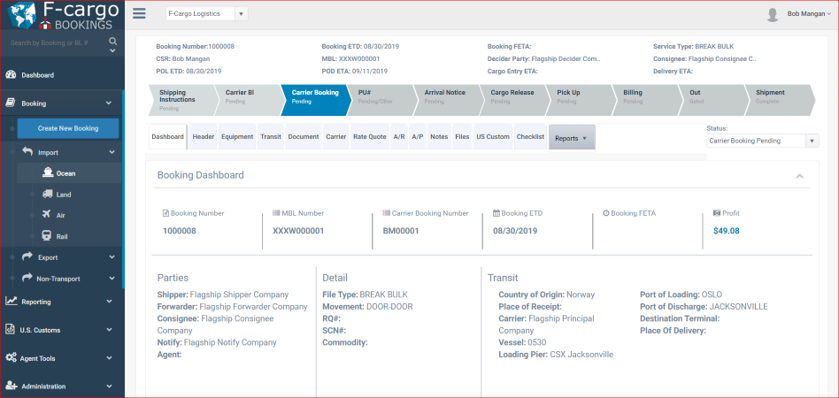Click the Air plane icon
The height and width of the screenshot is (398, 839).
[47, 215]
